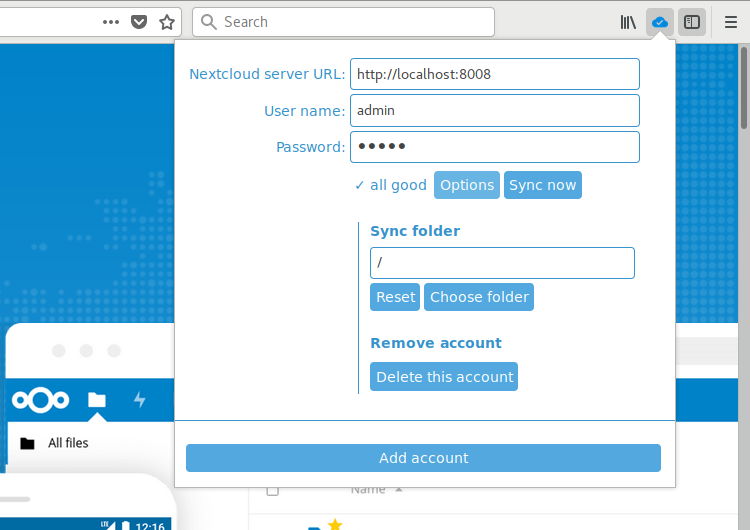
Task: Open the Firefox hamburger menu
Action: (730, 22)
